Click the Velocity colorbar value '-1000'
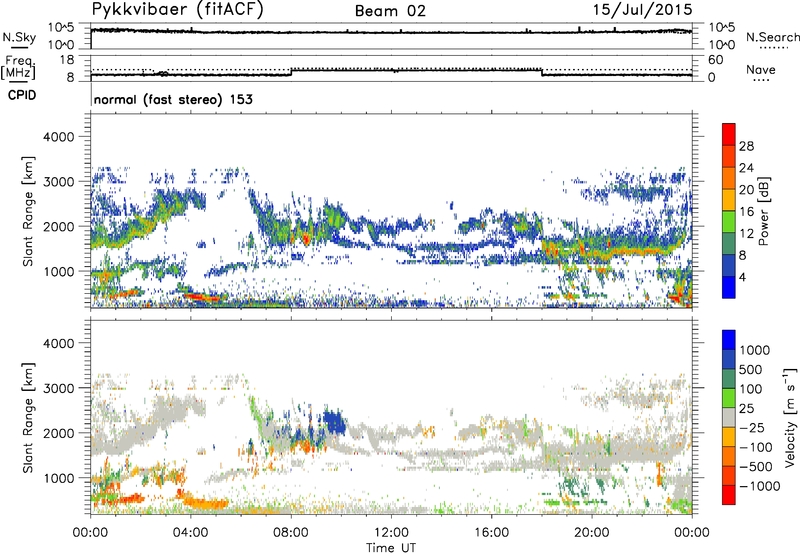The image size is (800, 554). click(759, 486)
